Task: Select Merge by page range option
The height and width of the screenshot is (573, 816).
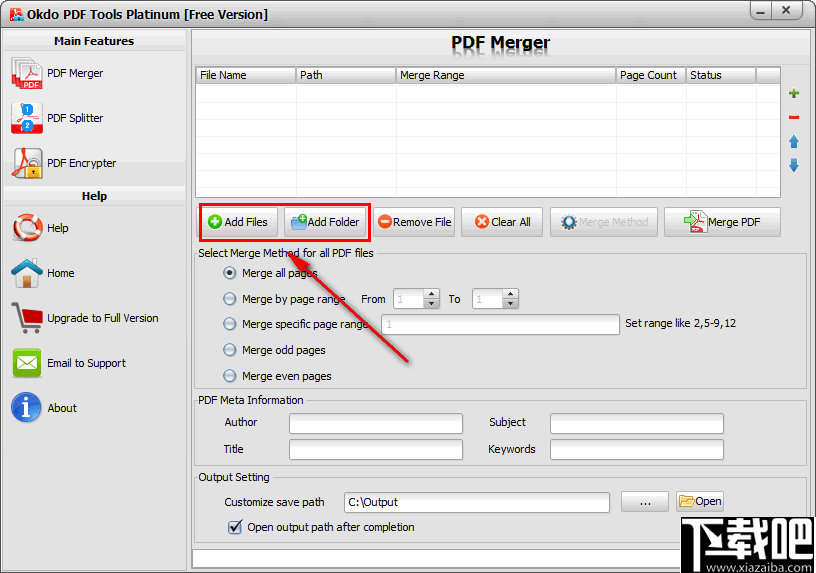Action: click(x=230, y=299)
